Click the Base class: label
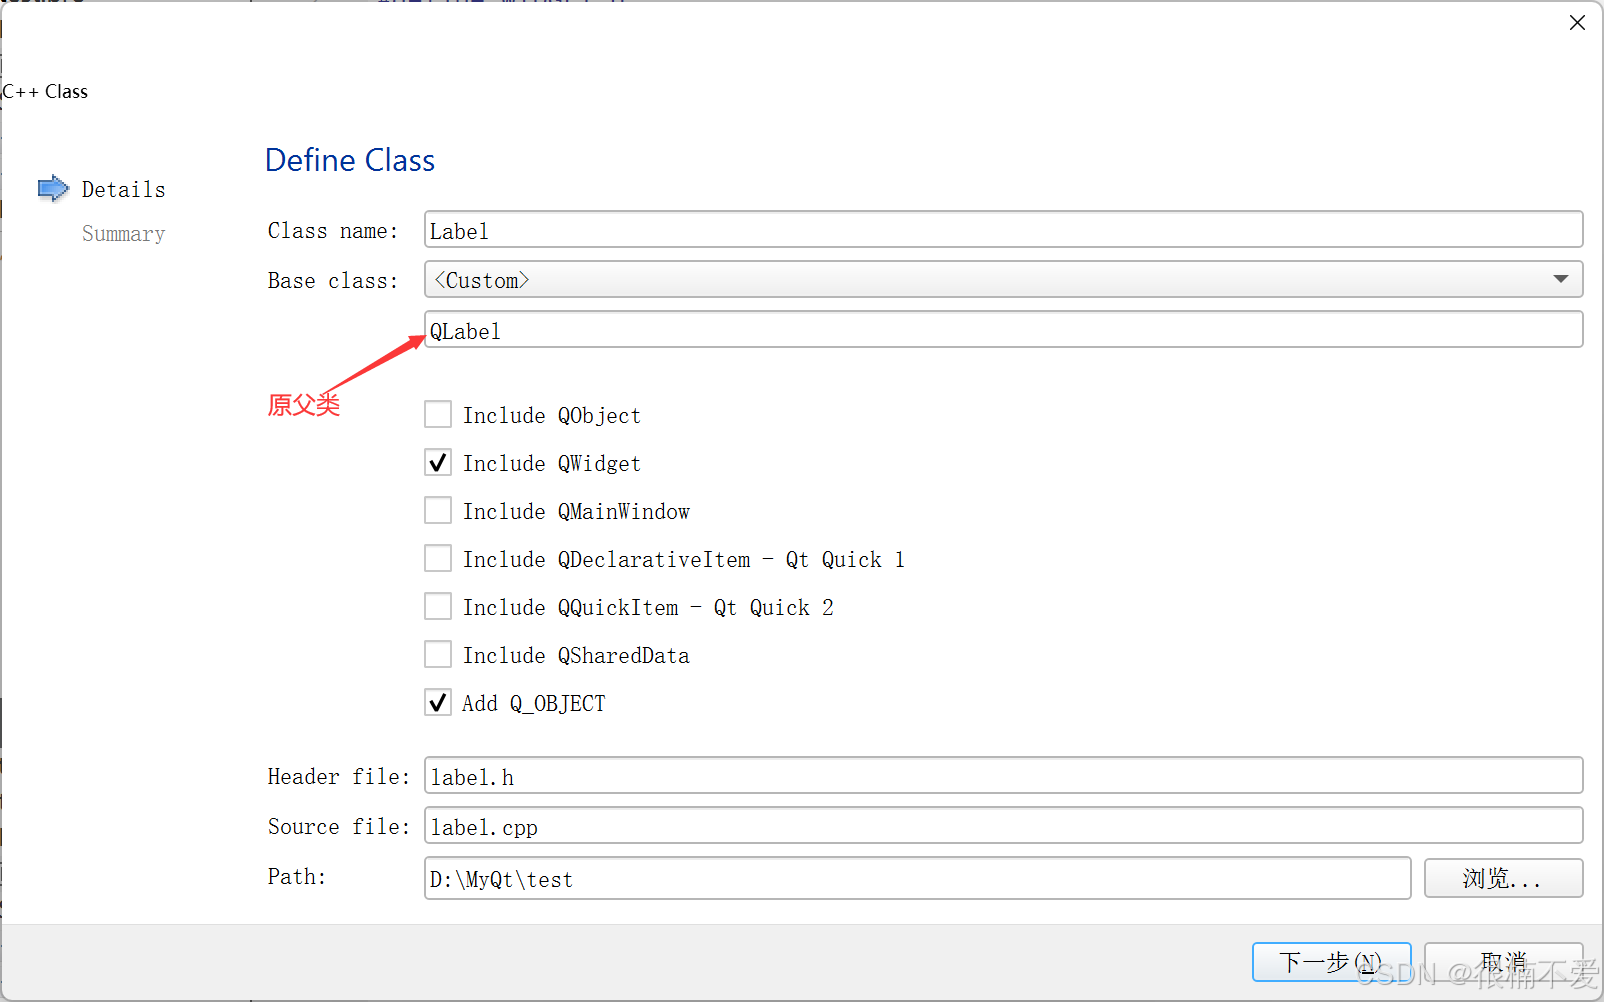 (x=333, y=281)
